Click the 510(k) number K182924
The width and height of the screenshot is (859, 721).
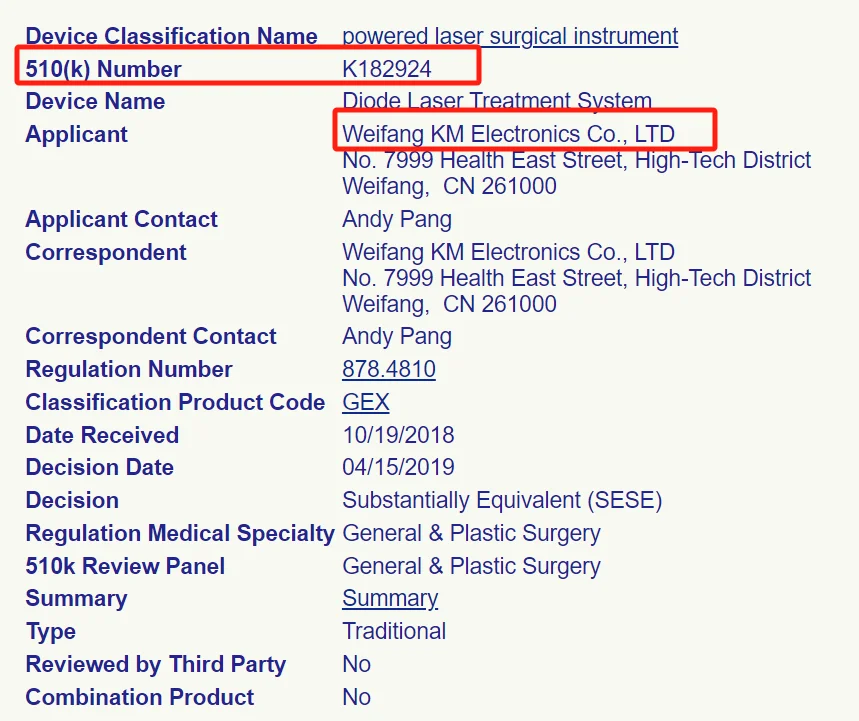pos(387,69)
